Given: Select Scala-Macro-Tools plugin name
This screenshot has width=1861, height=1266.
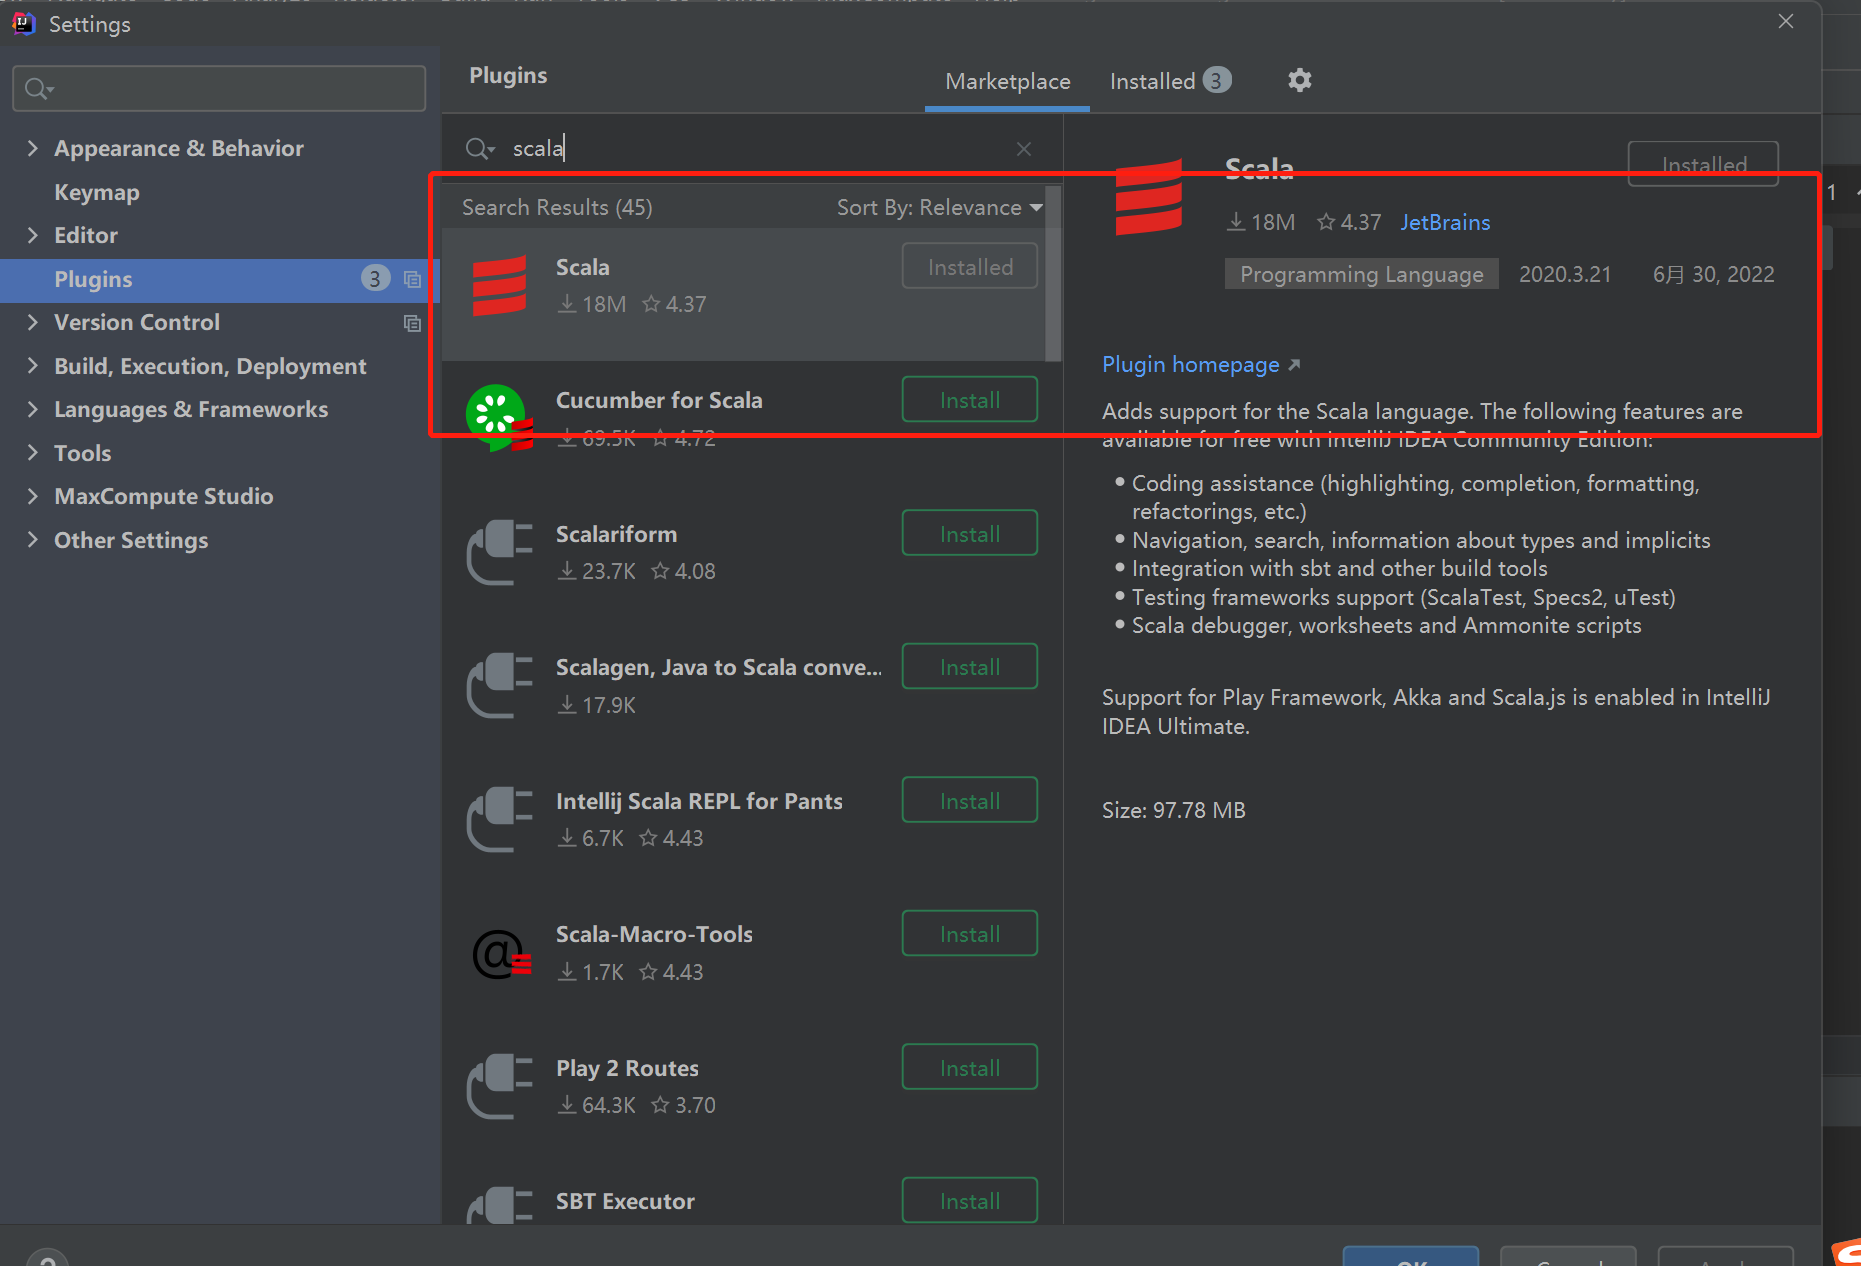Looking at the screenshot, I should 654,934.
